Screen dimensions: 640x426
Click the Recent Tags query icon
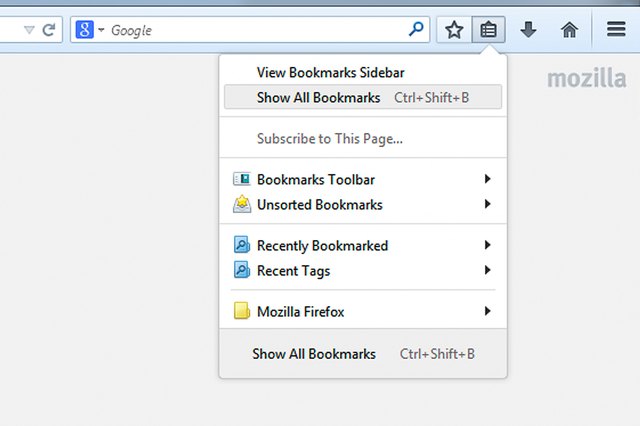click(242, 270)
